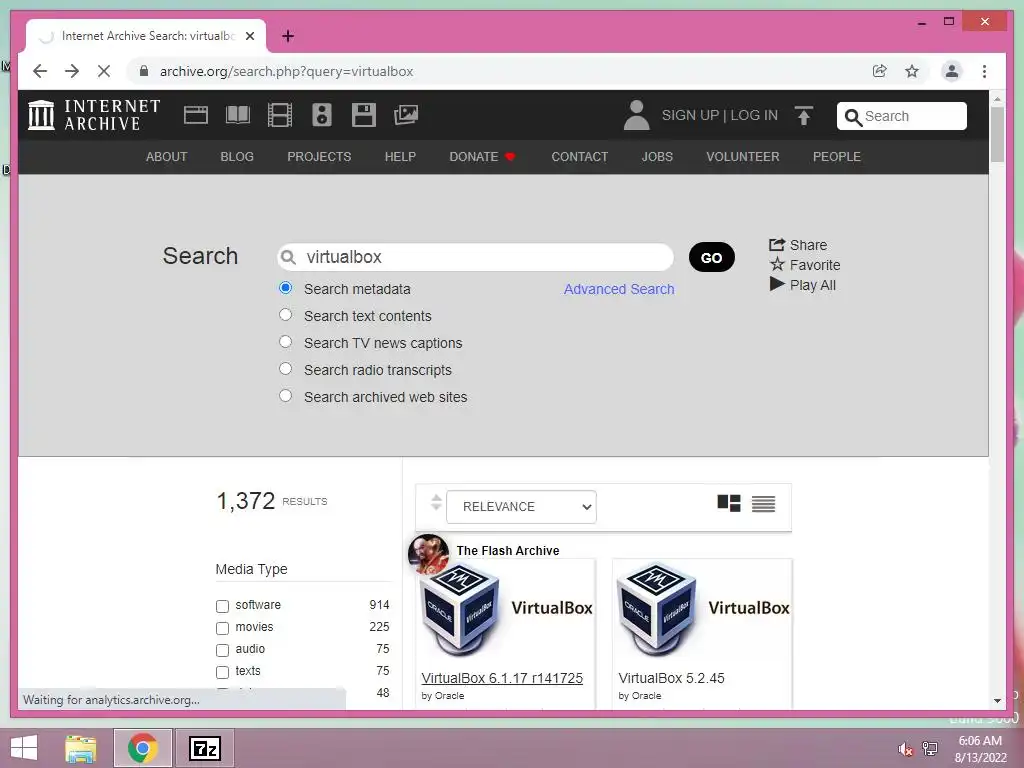Open the Images icon in header
This screenshot has height=768, width=1024.
(406, 115)
